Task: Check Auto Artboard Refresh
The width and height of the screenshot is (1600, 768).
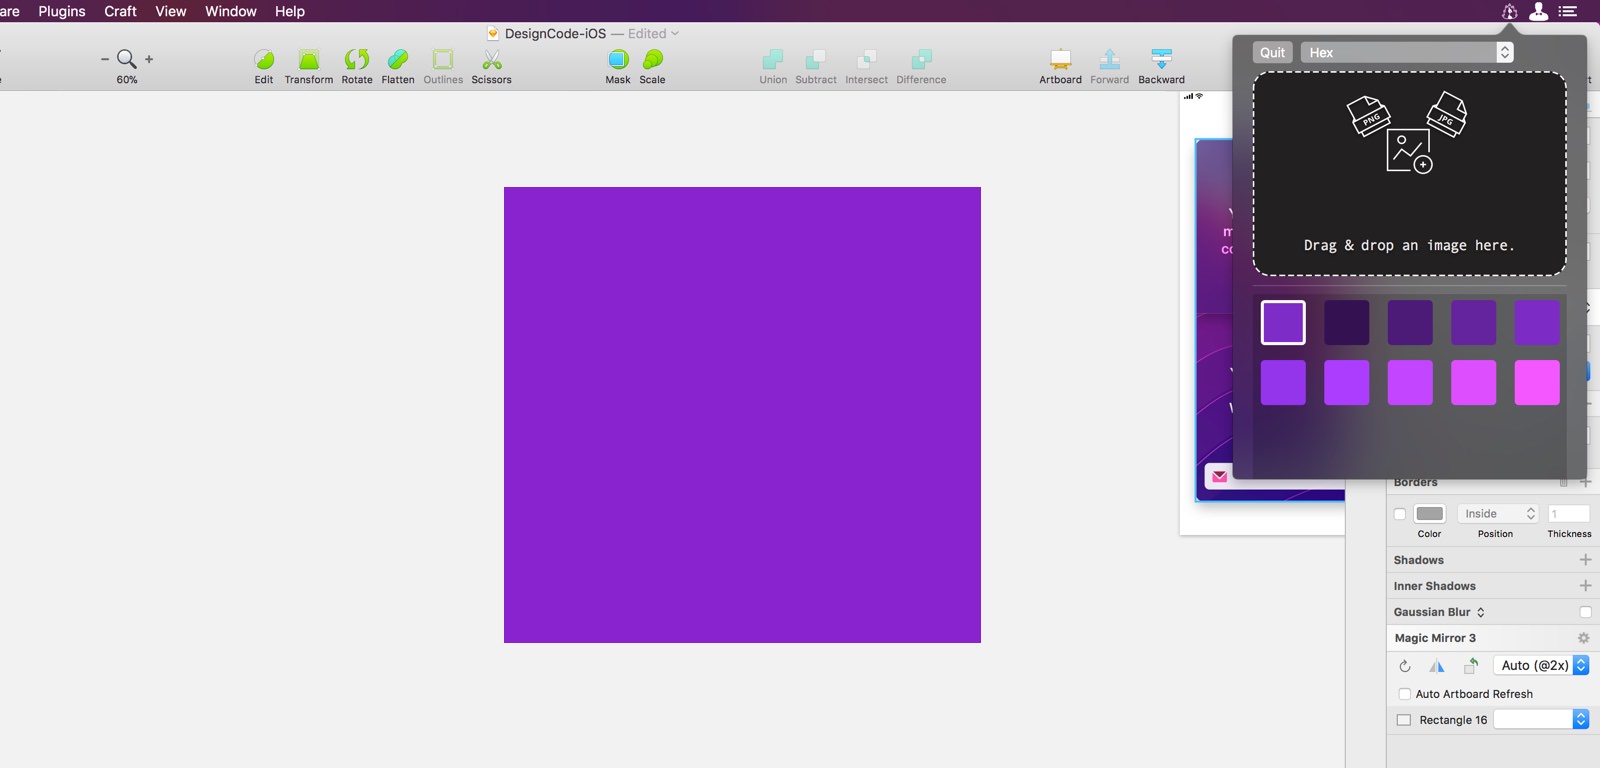Action: tap(1405, 694)
